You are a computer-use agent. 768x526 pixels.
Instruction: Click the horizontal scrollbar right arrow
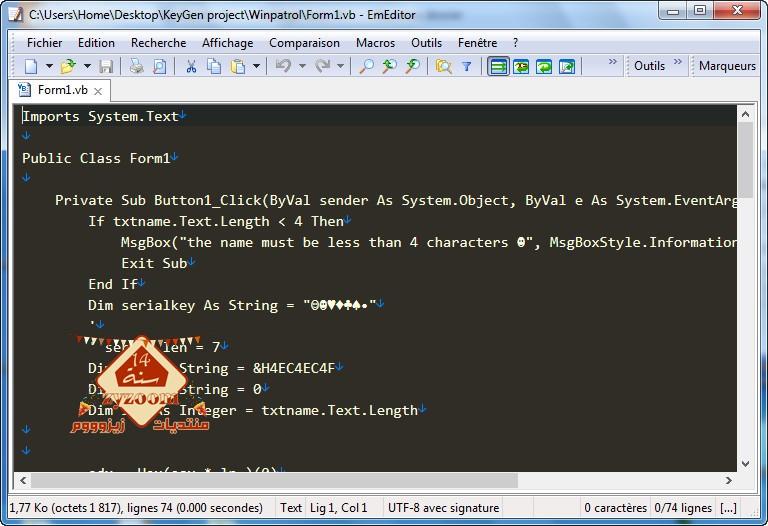click(729, 480)
